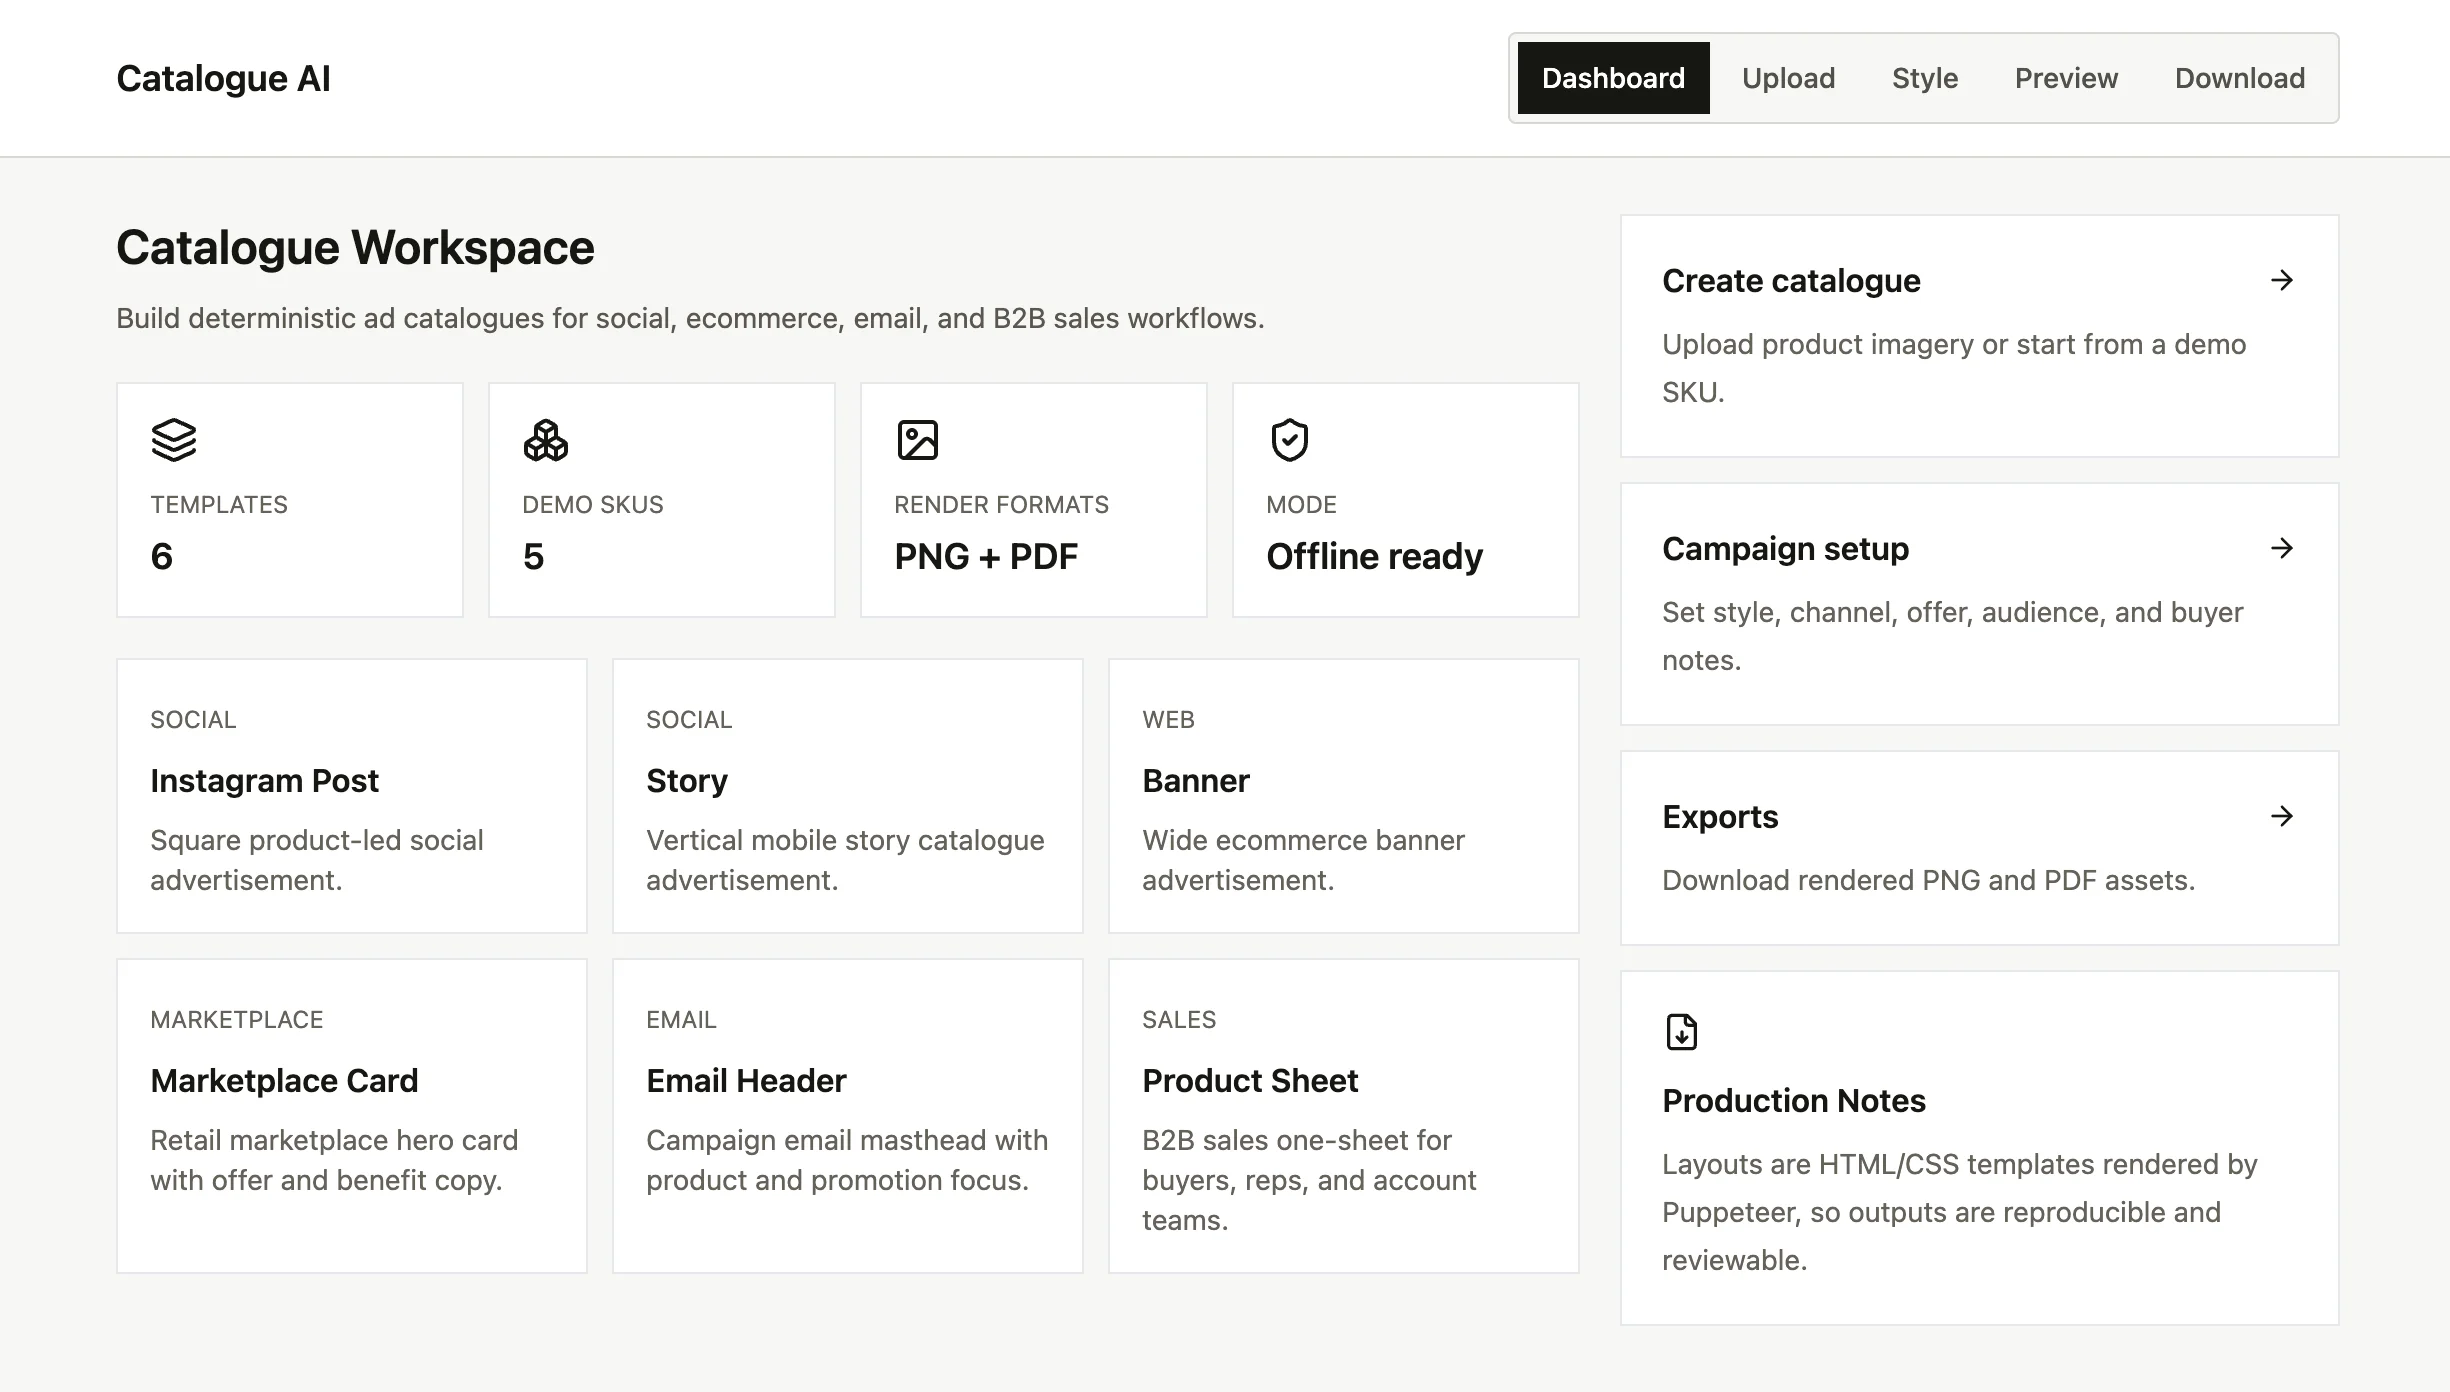Select the Email Header template card
The height and width of the screenshot is (1392, 2450).
click(848, 1116)
